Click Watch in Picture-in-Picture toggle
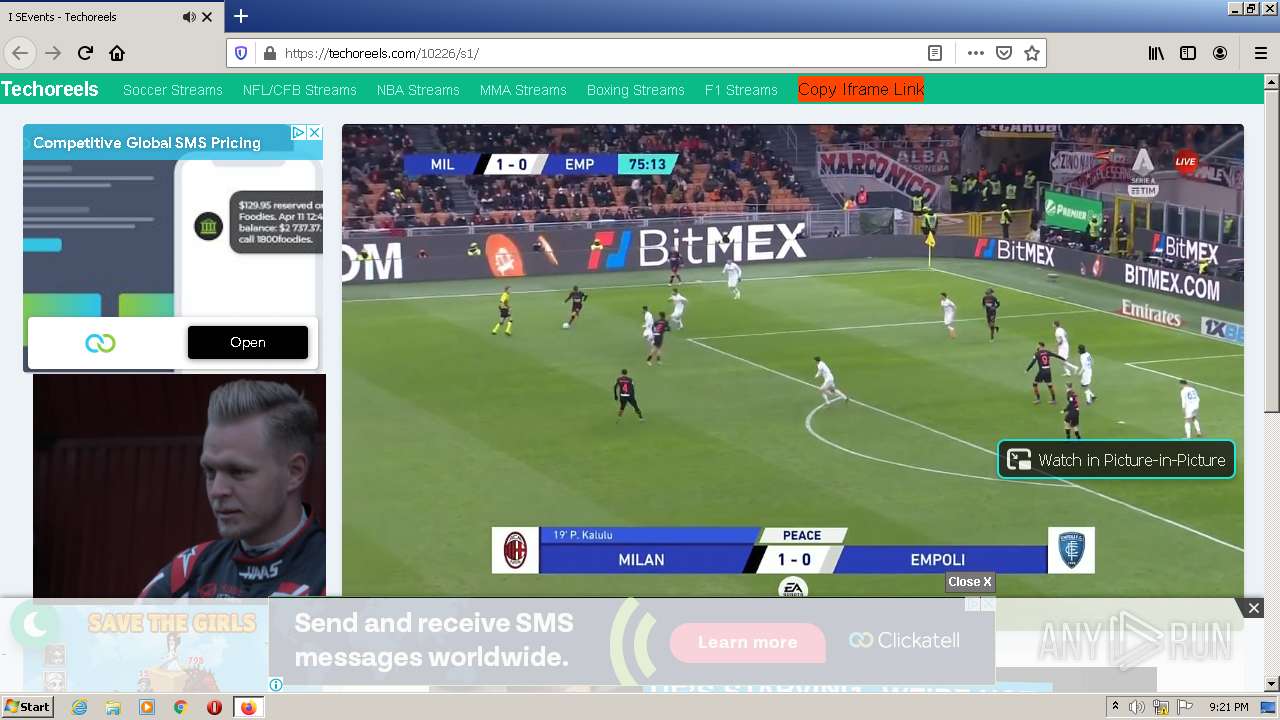The height and width of the screenshot is (720, 1280). [x=1116, y=460]
